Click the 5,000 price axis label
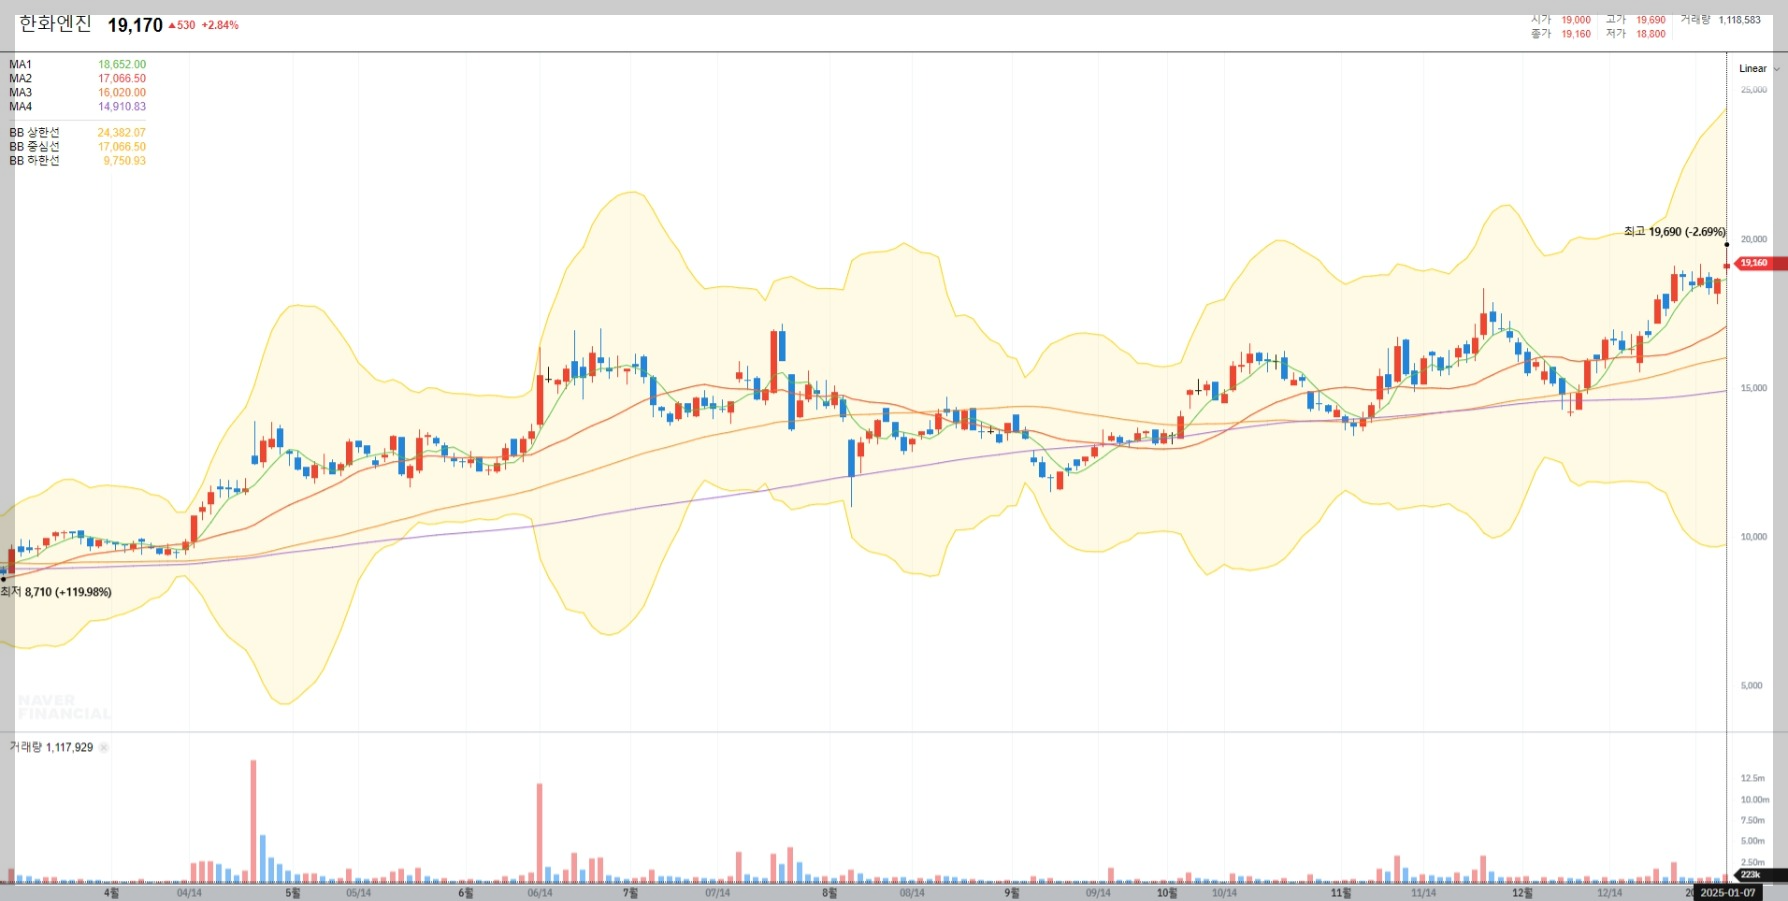 click(1751, 686)
